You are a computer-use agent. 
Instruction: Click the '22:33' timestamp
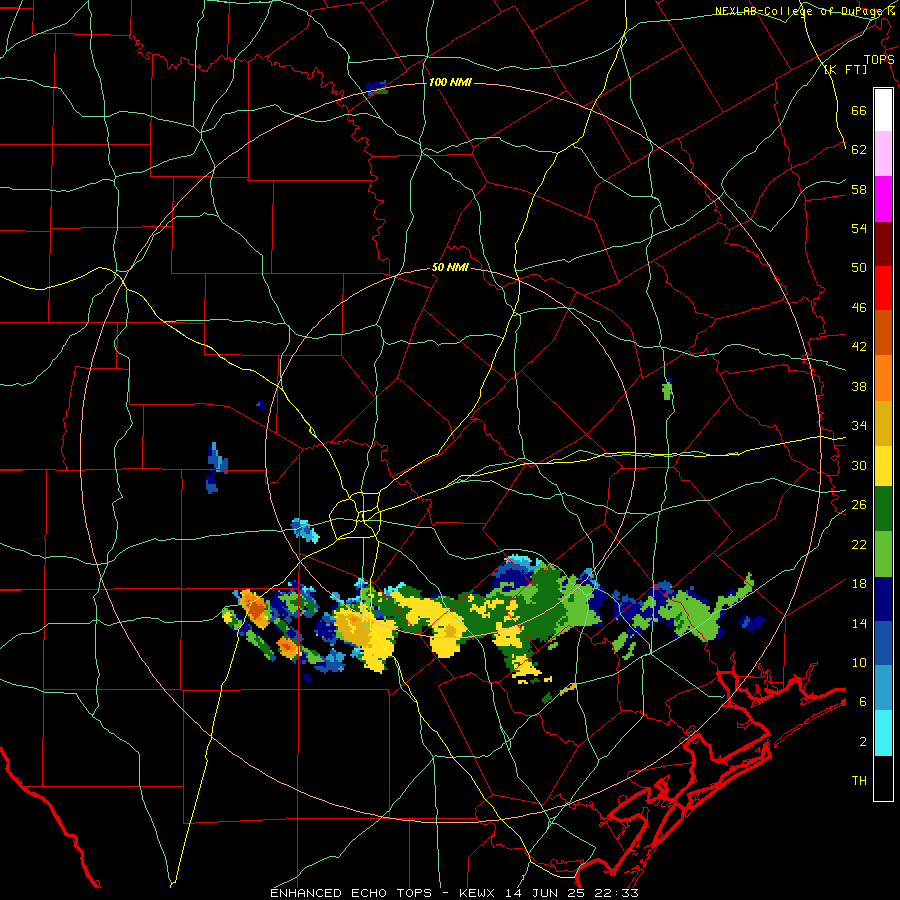616,893
